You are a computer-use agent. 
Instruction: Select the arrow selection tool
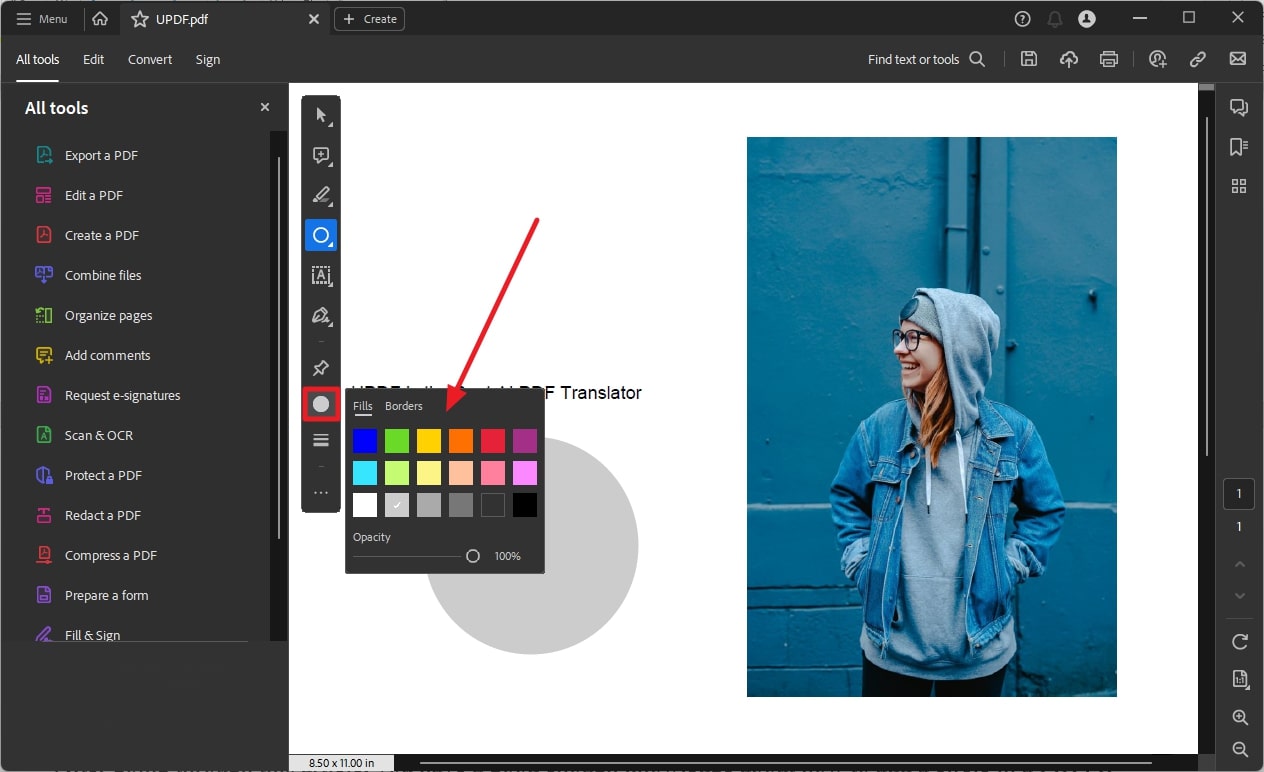(321, 115)
